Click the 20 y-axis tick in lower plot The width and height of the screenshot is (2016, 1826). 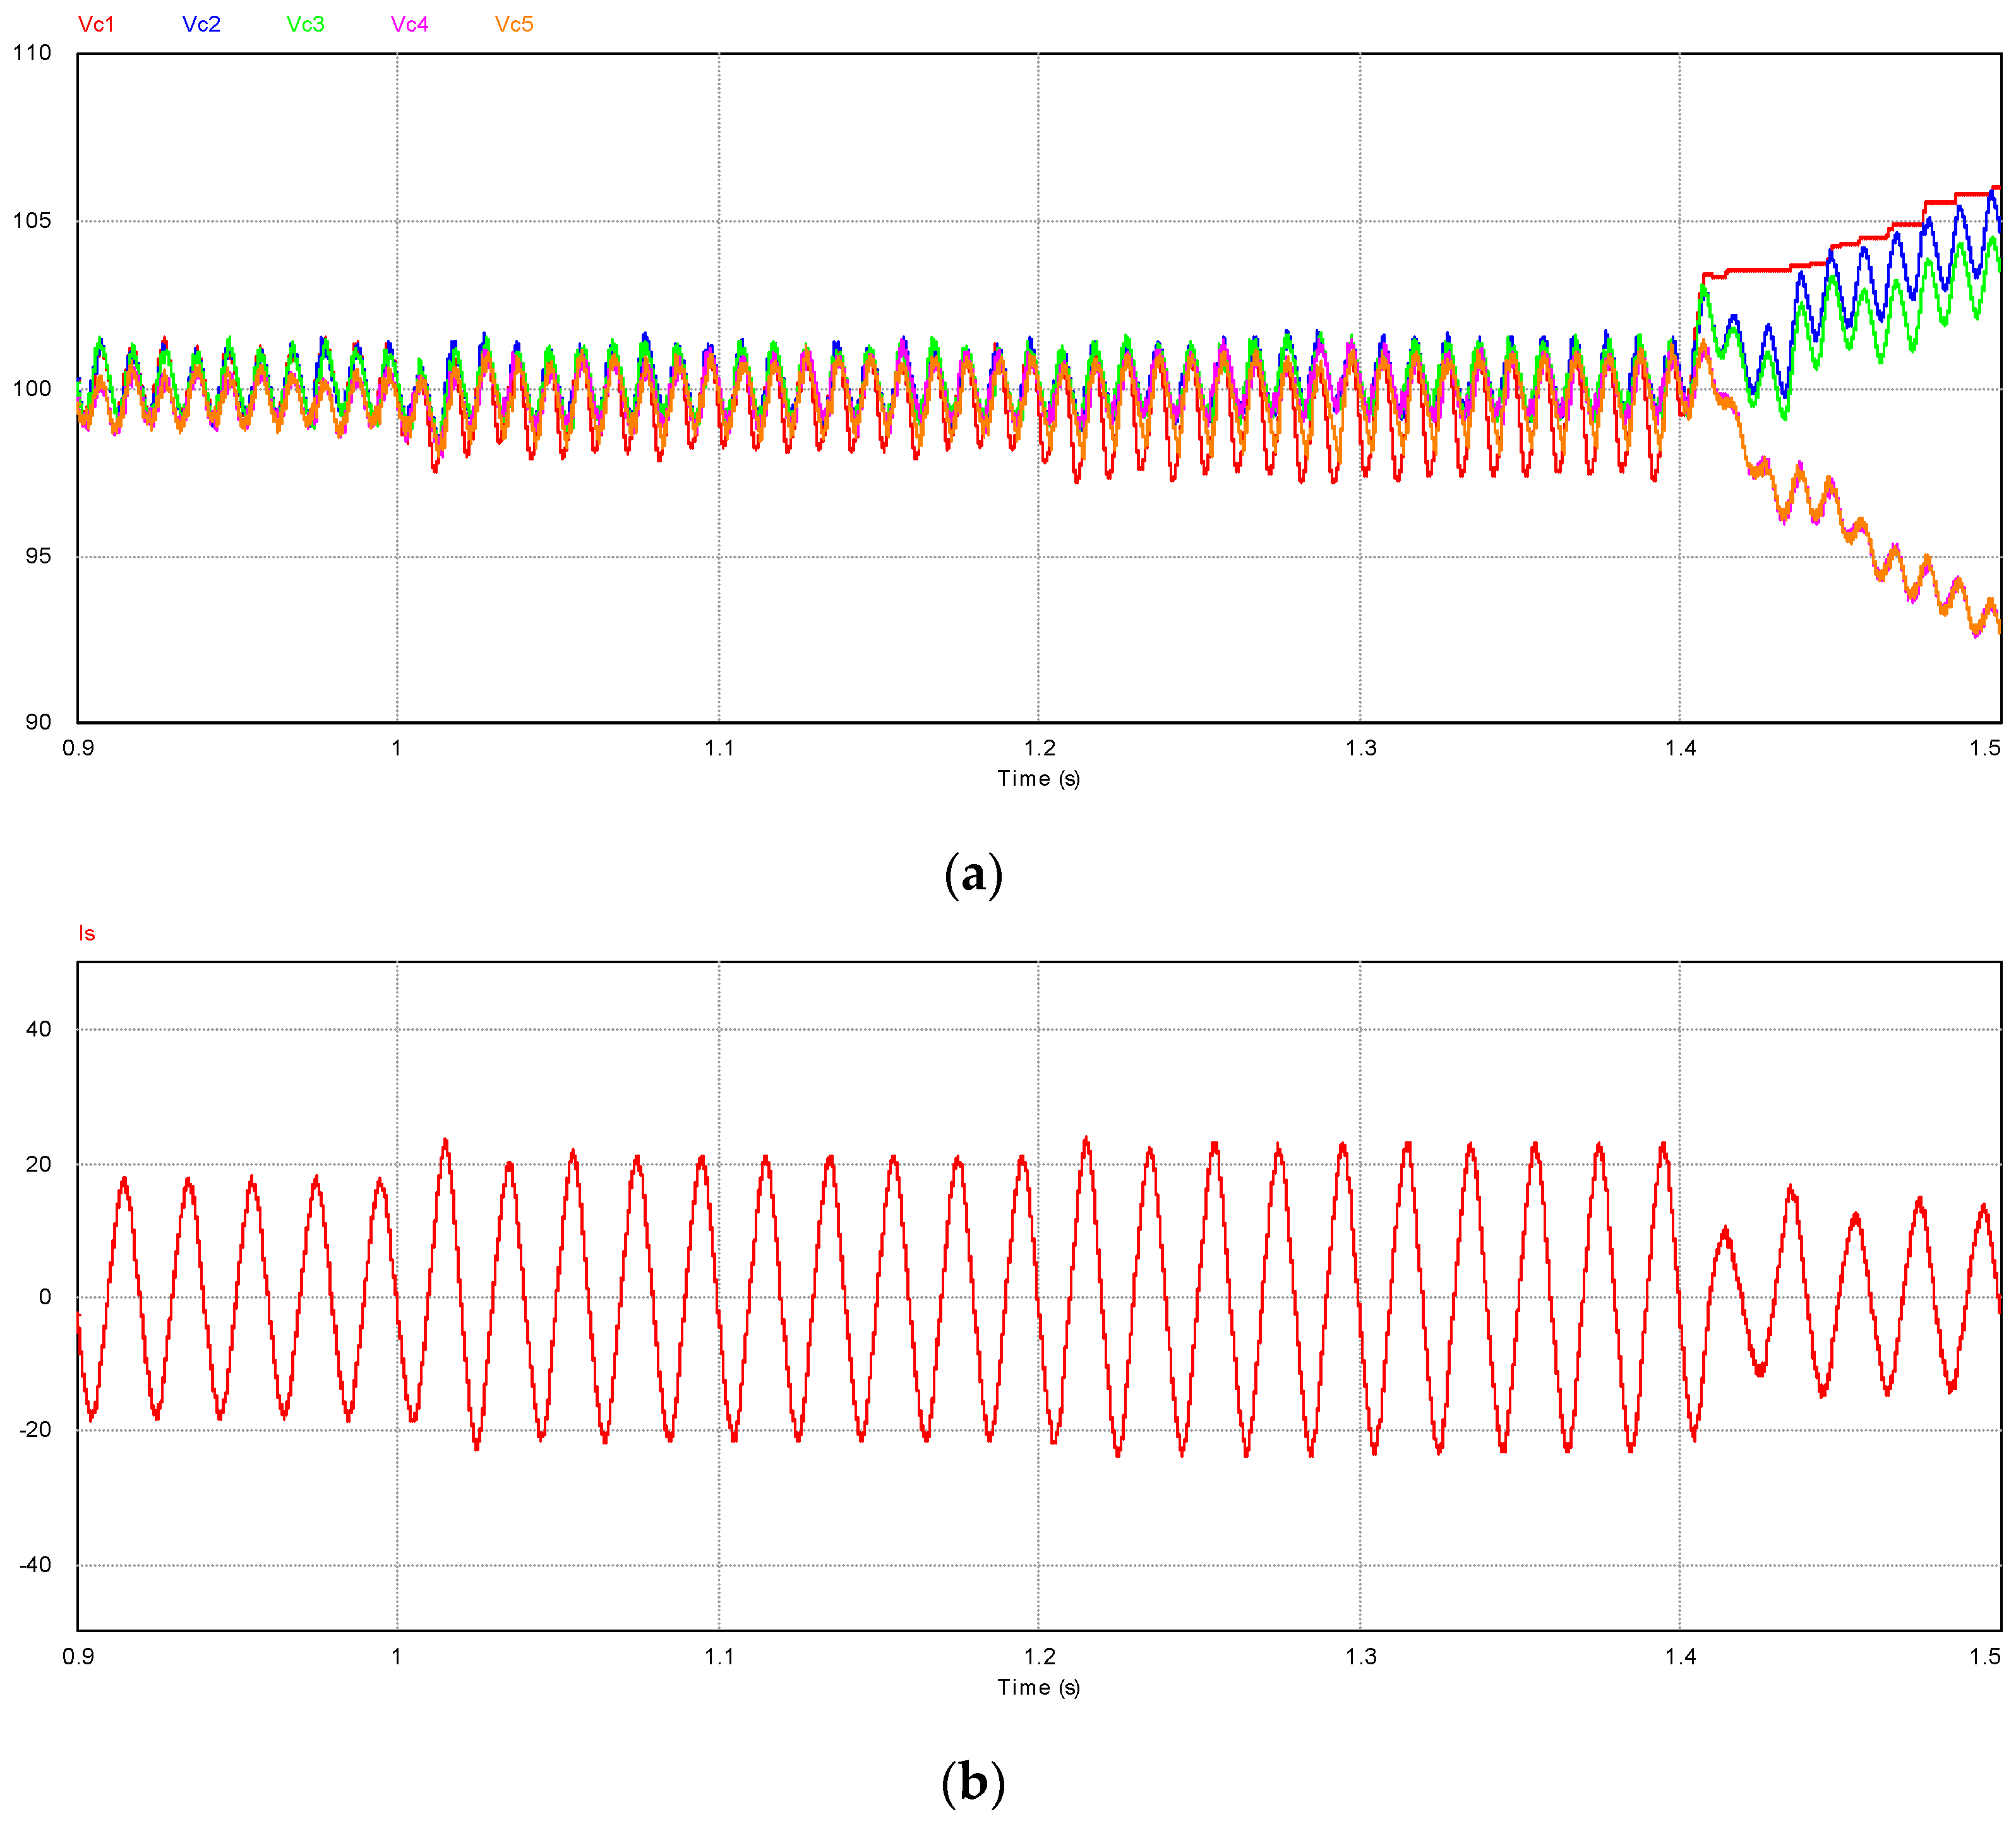click(x=38, y=1164)
